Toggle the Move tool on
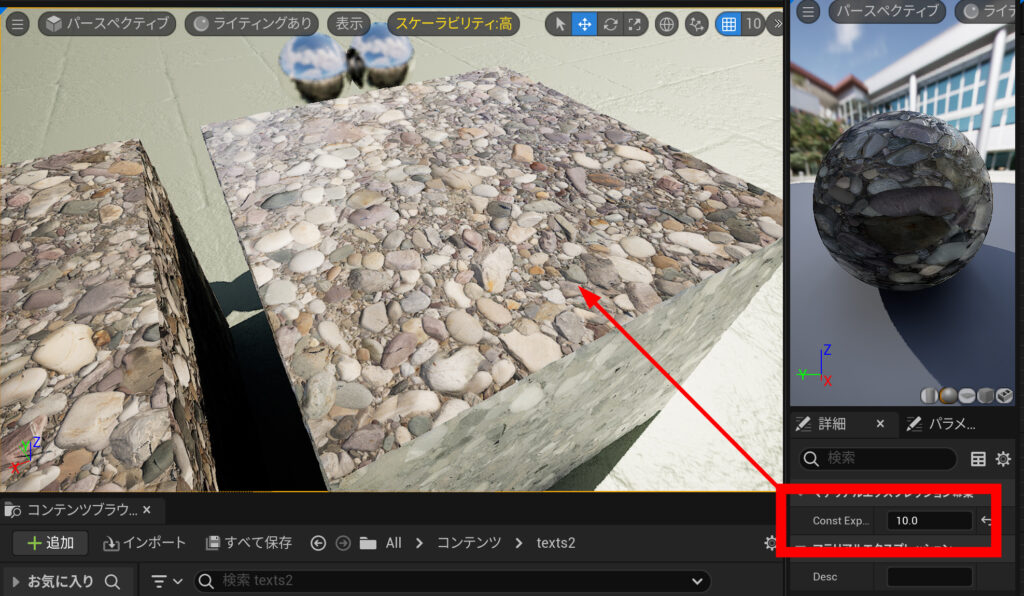This screenshot has height=596, width=1024. pos(585,25)
